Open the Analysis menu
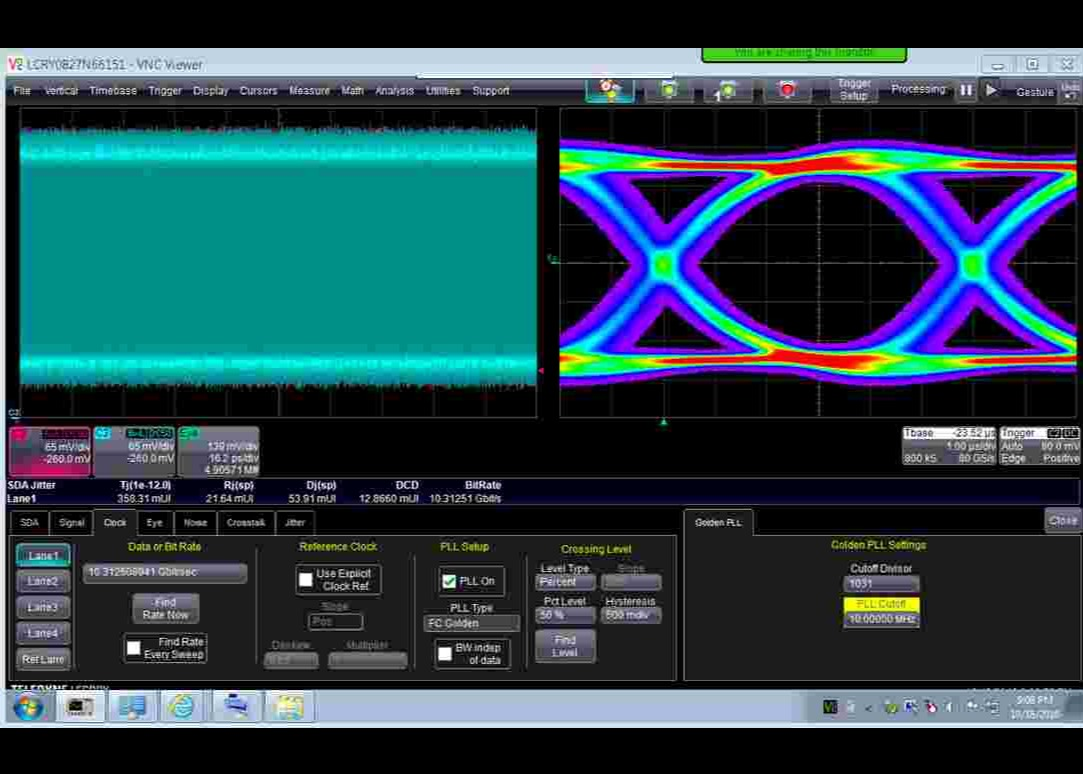Screen dimensions: 1083x774 click(x=394, y=91)
